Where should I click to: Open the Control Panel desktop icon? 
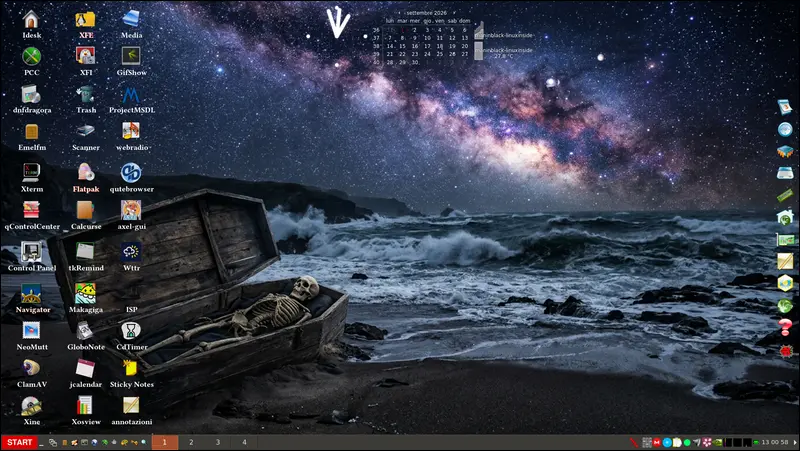point(31,252)
